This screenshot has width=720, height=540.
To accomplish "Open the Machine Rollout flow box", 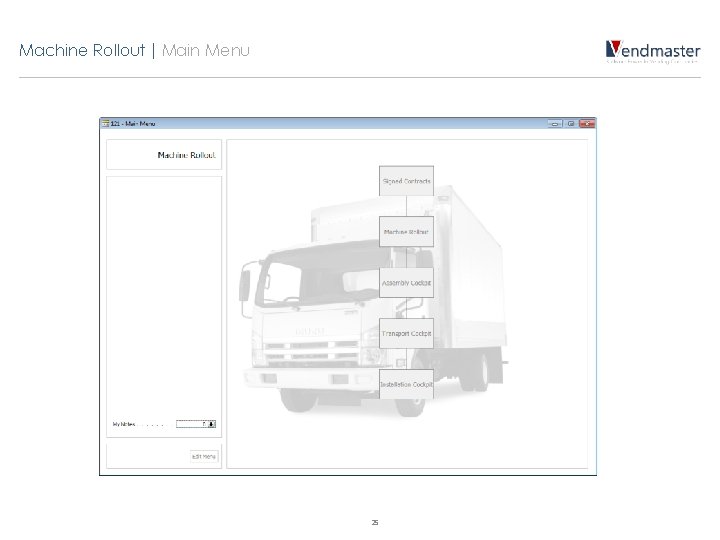I will click(x=406, y=232).
